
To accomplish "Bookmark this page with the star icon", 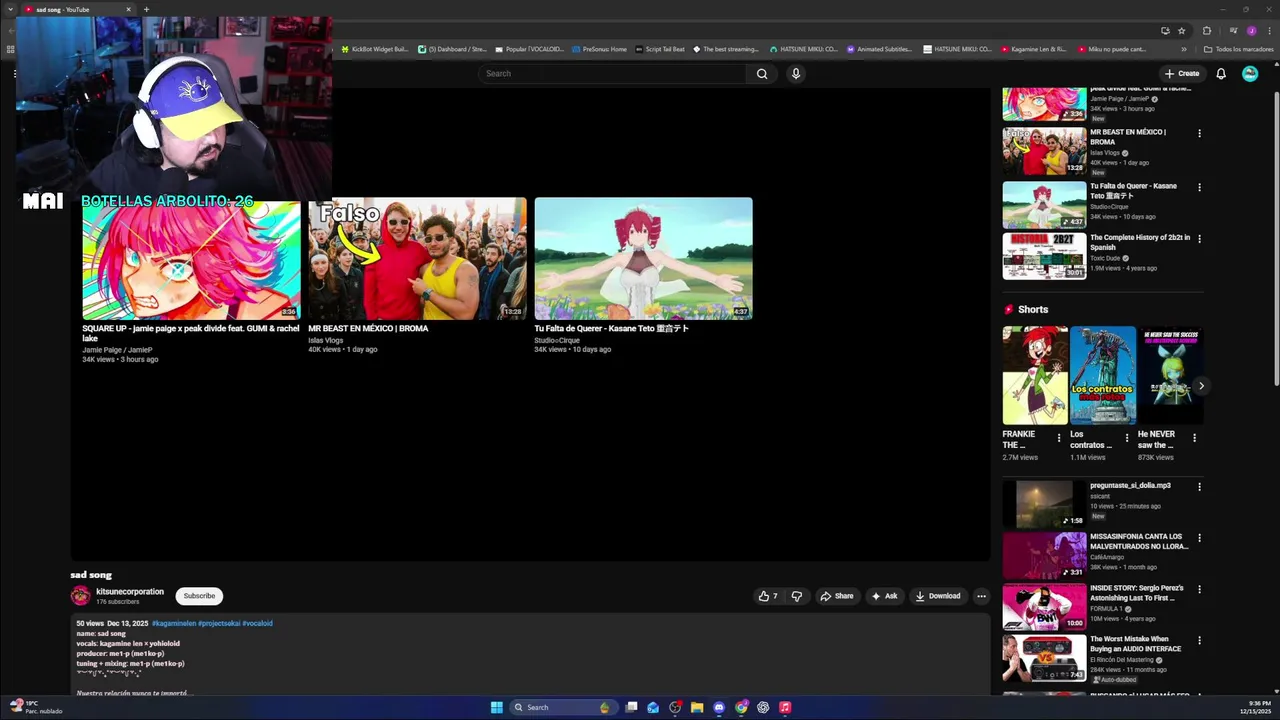I will point(1181,30).
